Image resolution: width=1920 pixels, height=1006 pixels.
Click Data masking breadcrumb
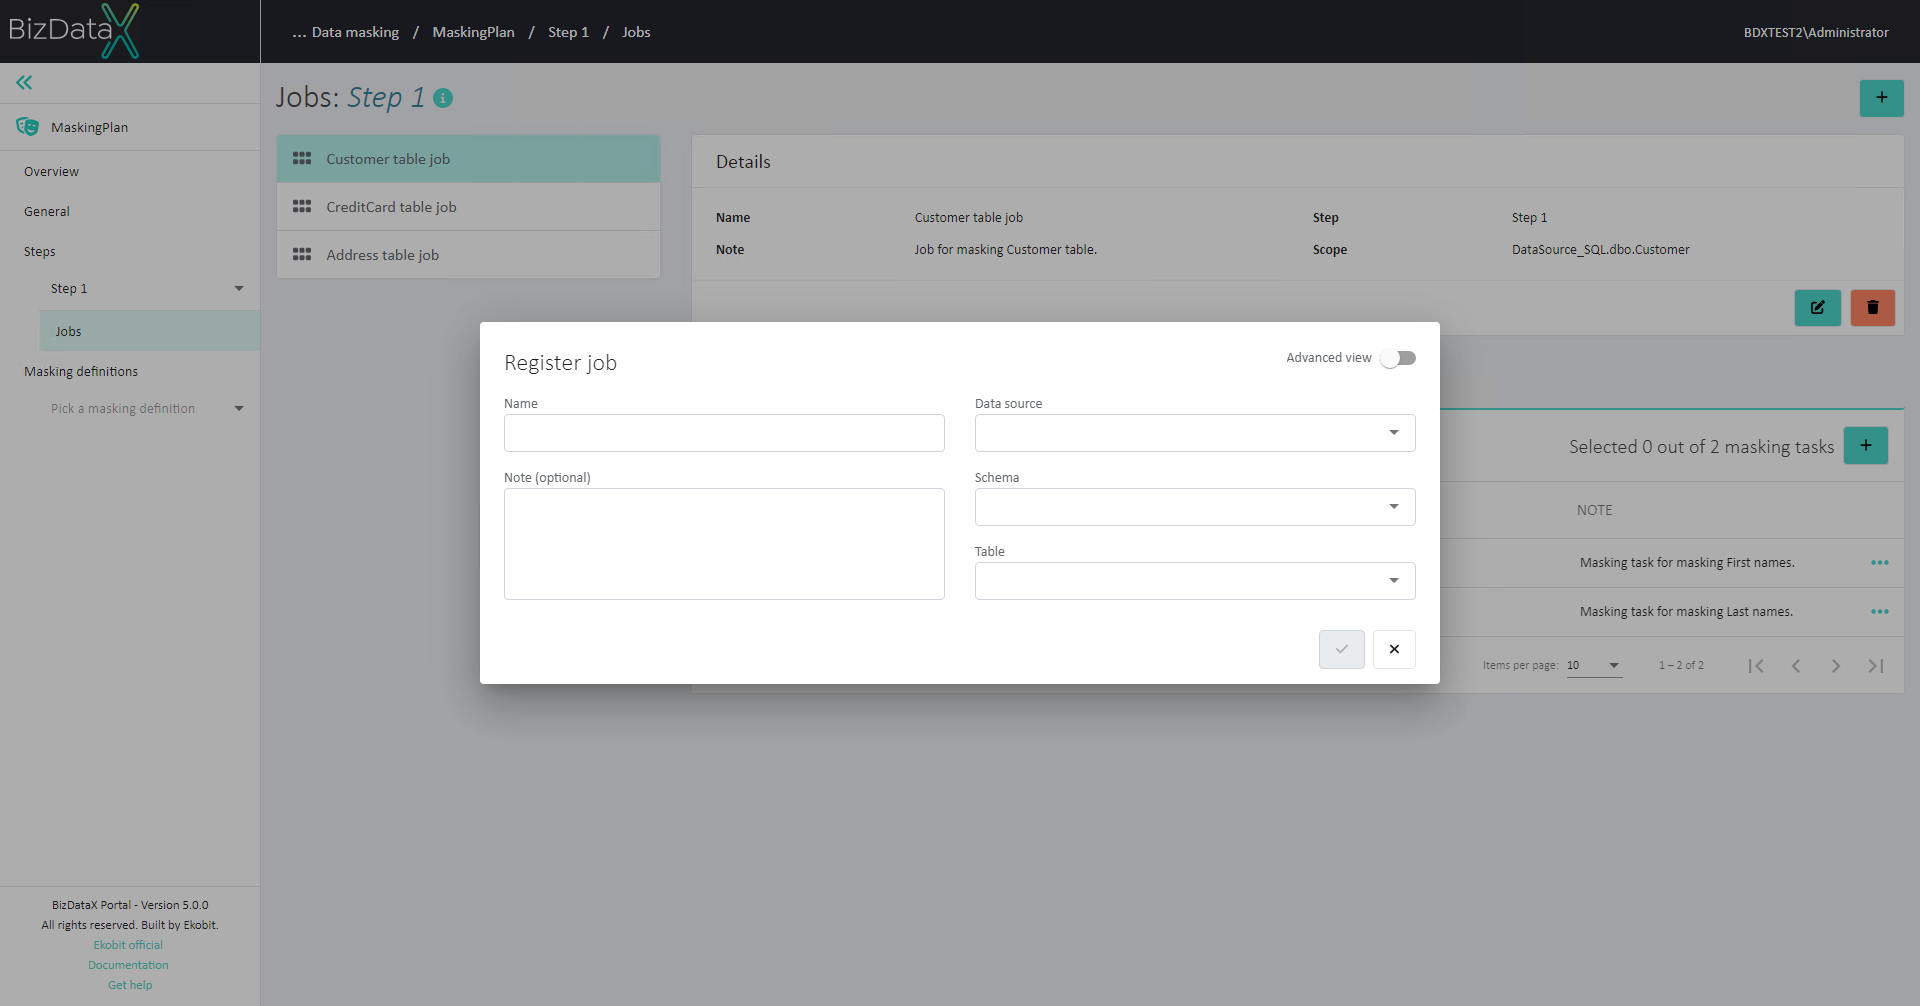(355, 32)
